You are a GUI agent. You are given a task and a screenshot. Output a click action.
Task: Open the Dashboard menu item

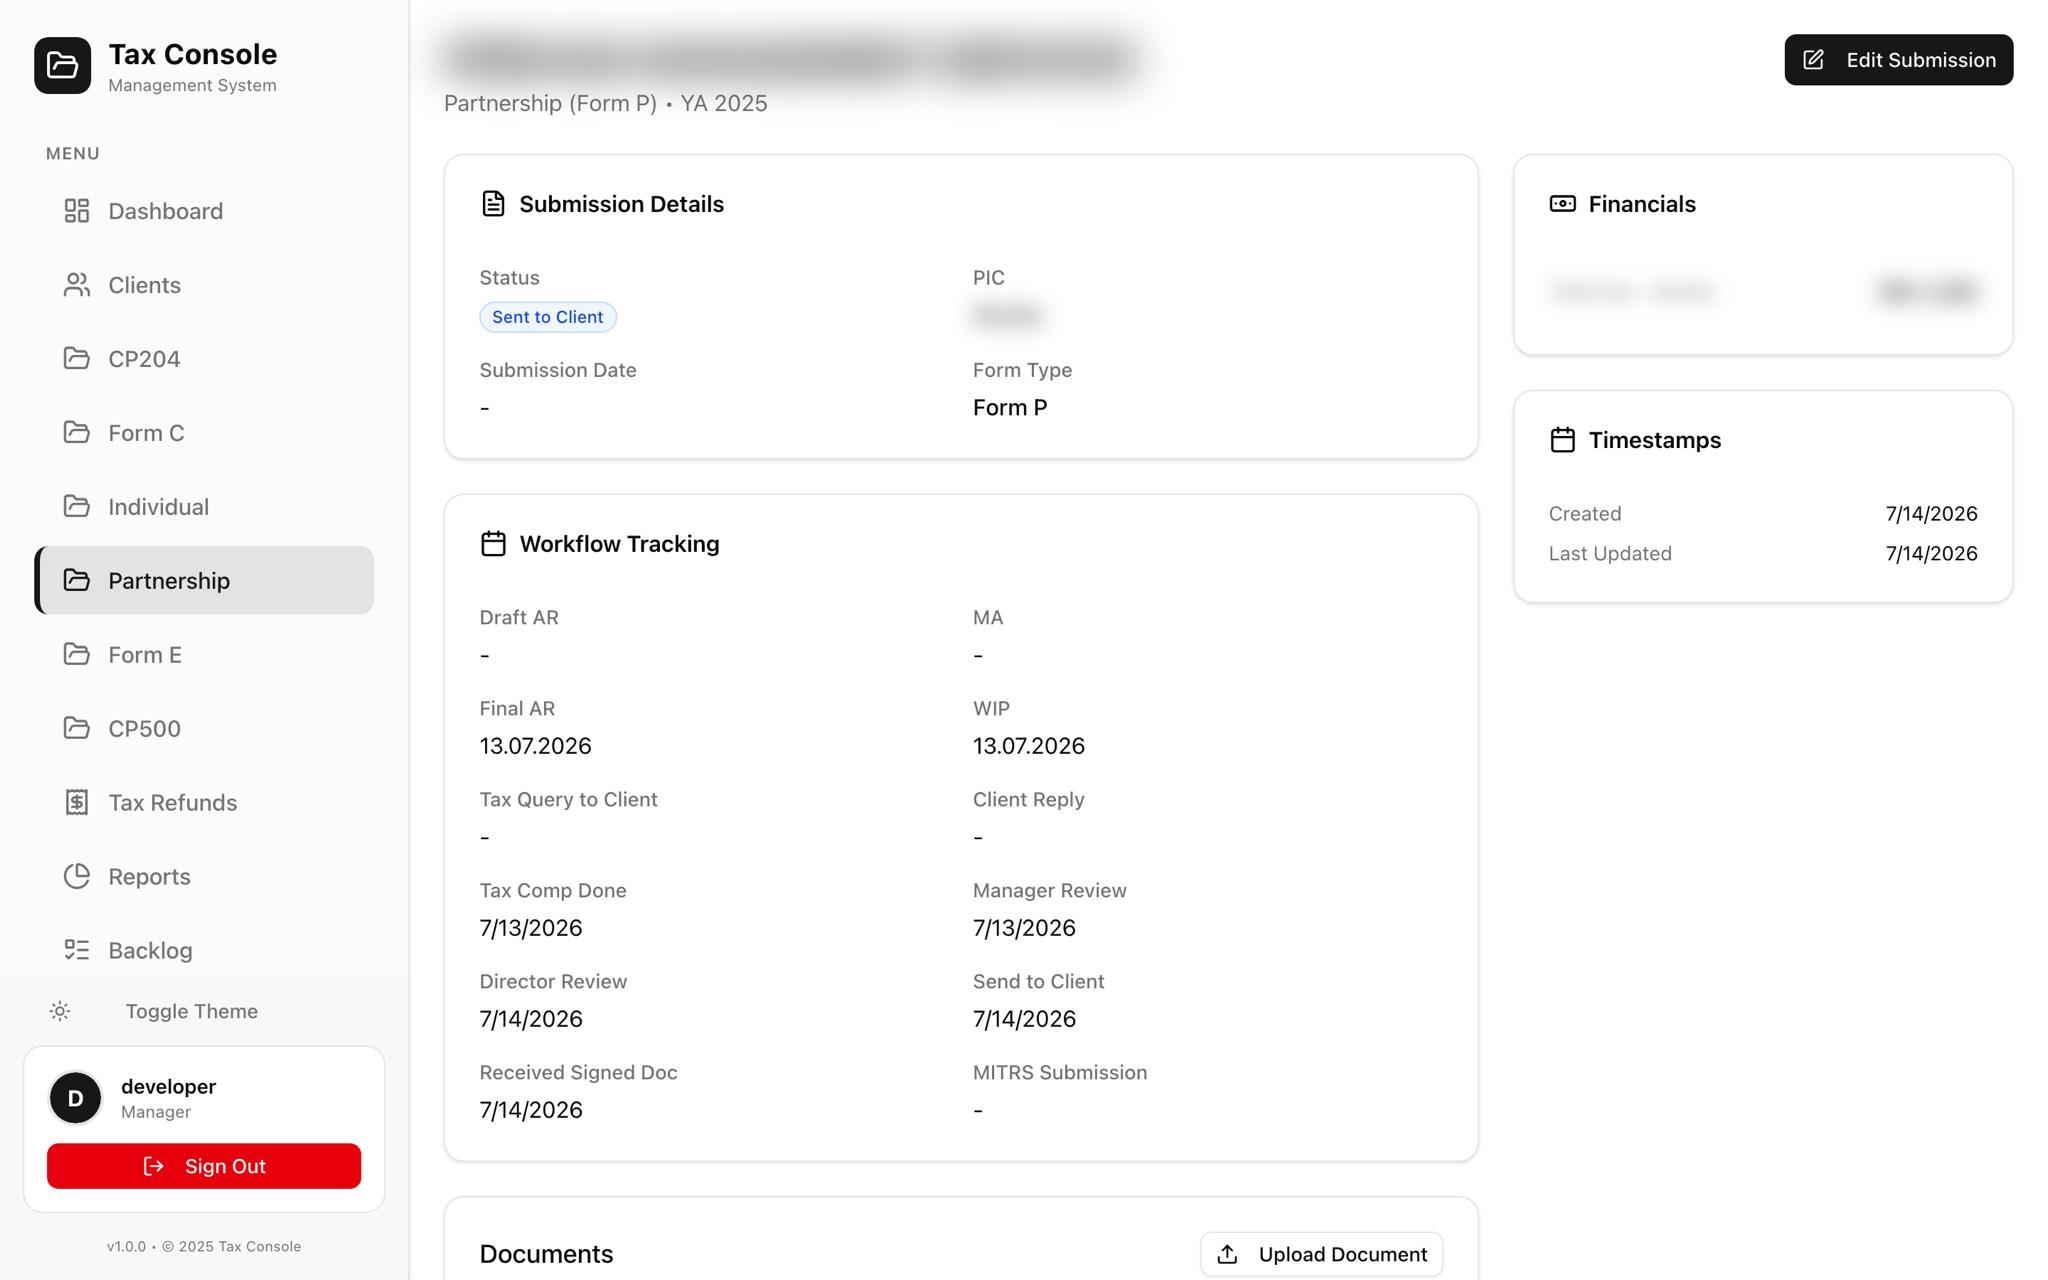(x=204, y=211)
